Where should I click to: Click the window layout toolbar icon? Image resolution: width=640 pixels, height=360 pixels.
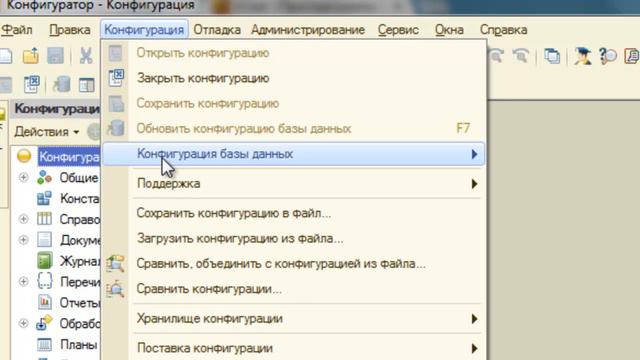pyautogui.click(x=87, y=85)
